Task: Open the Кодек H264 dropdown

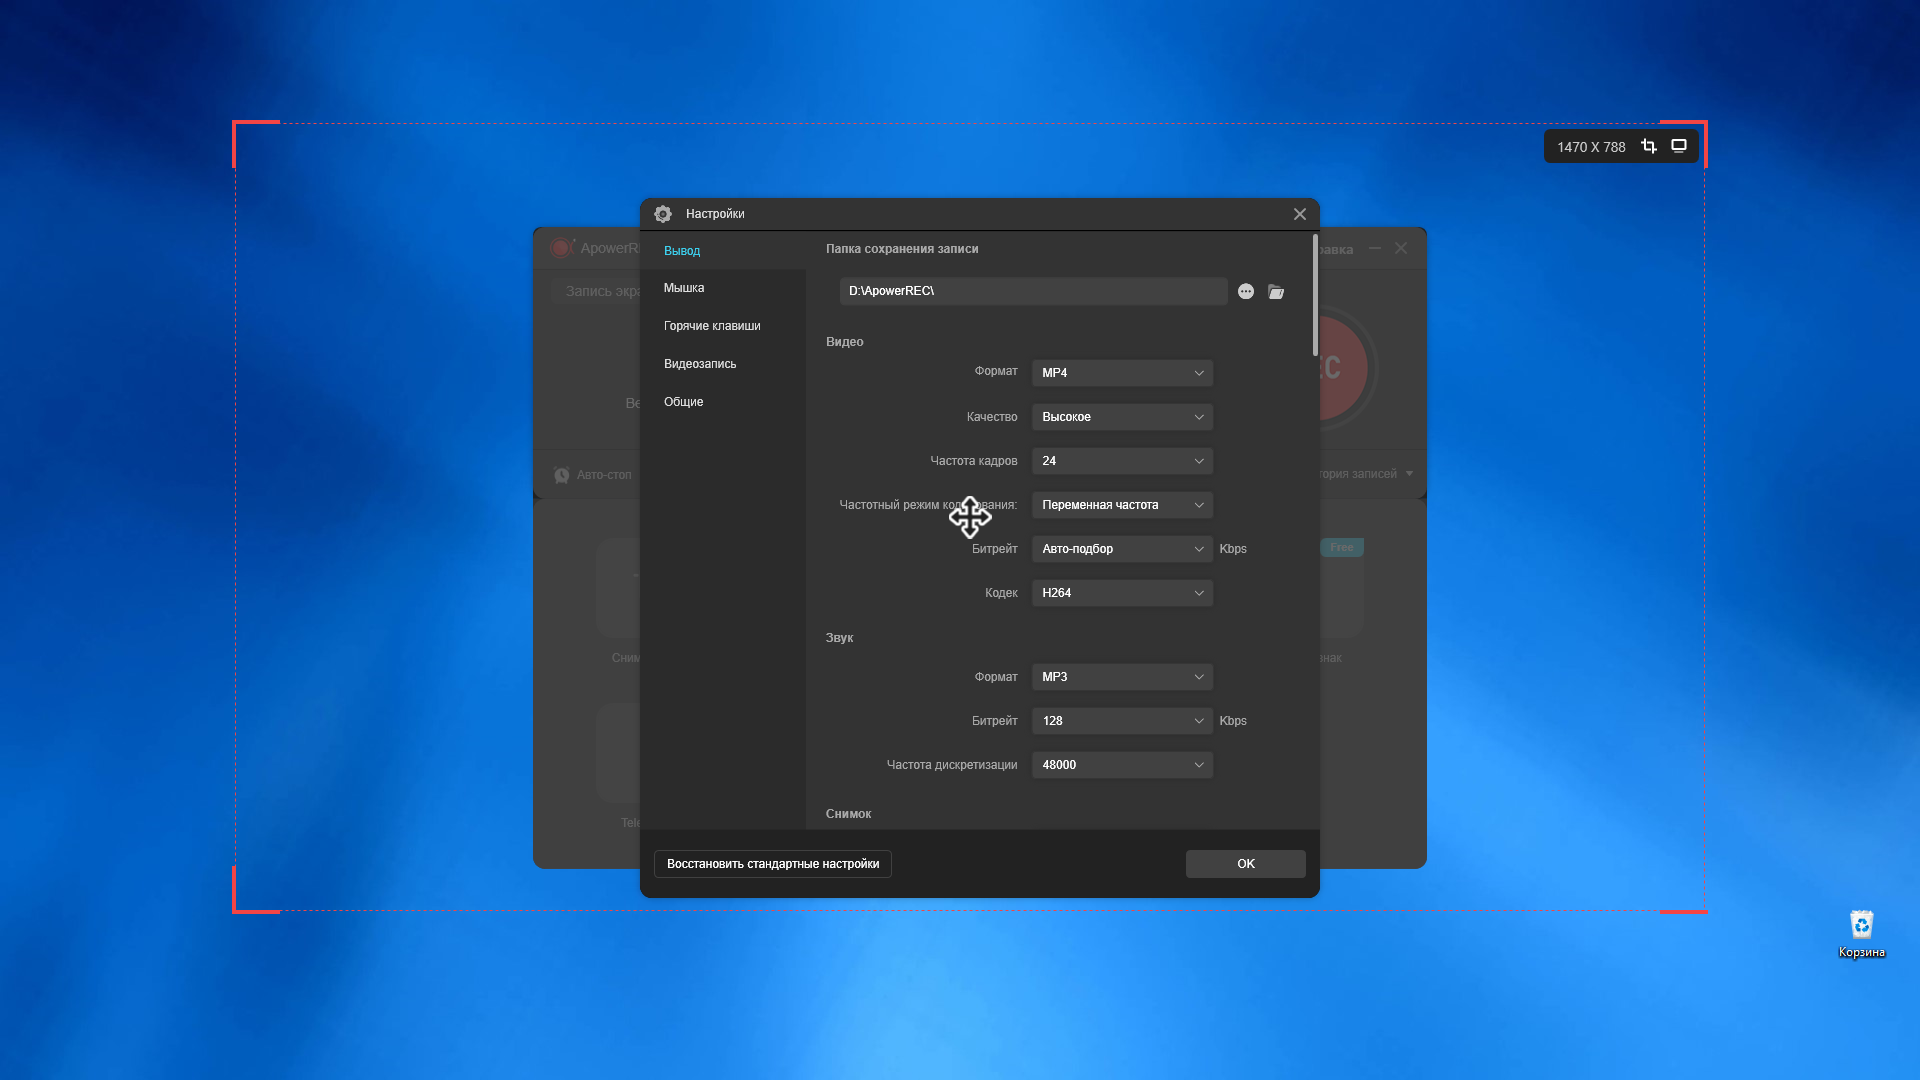Action: pos(1122,593)
